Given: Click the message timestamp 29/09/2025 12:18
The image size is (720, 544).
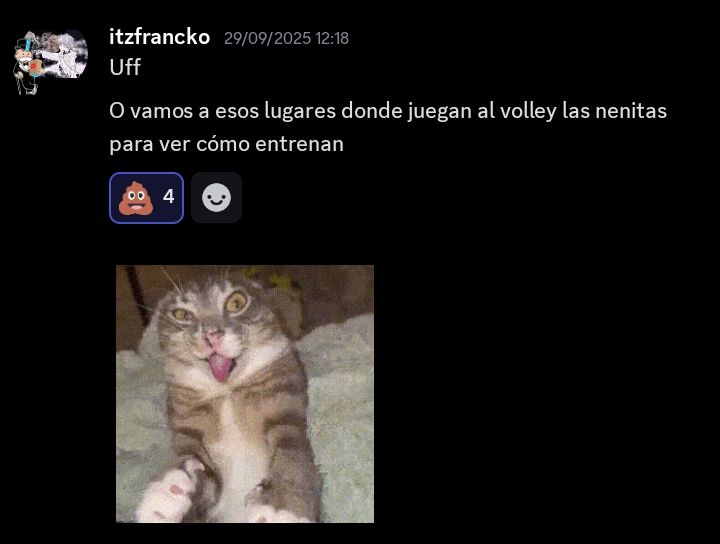Looking at the screenshot, I should click(286, 38).
